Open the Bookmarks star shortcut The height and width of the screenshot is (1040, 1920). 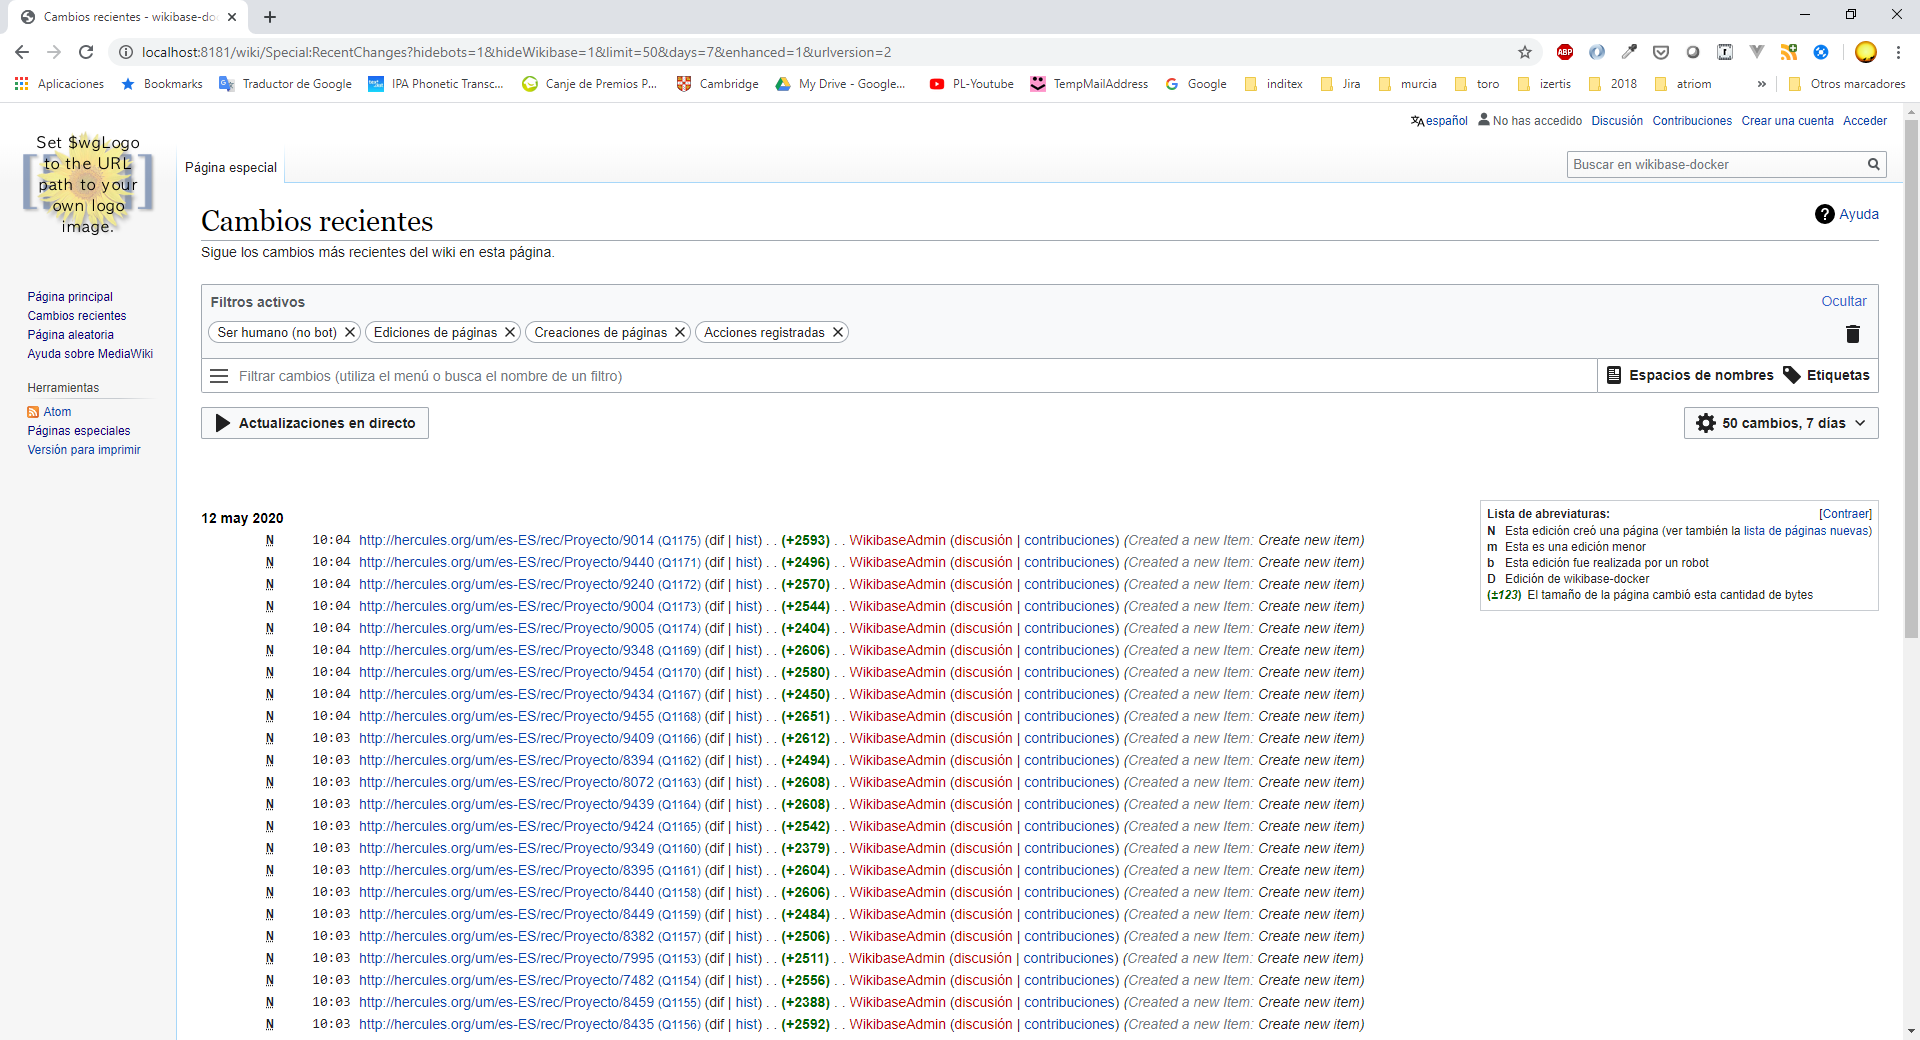tap(162, 84)
